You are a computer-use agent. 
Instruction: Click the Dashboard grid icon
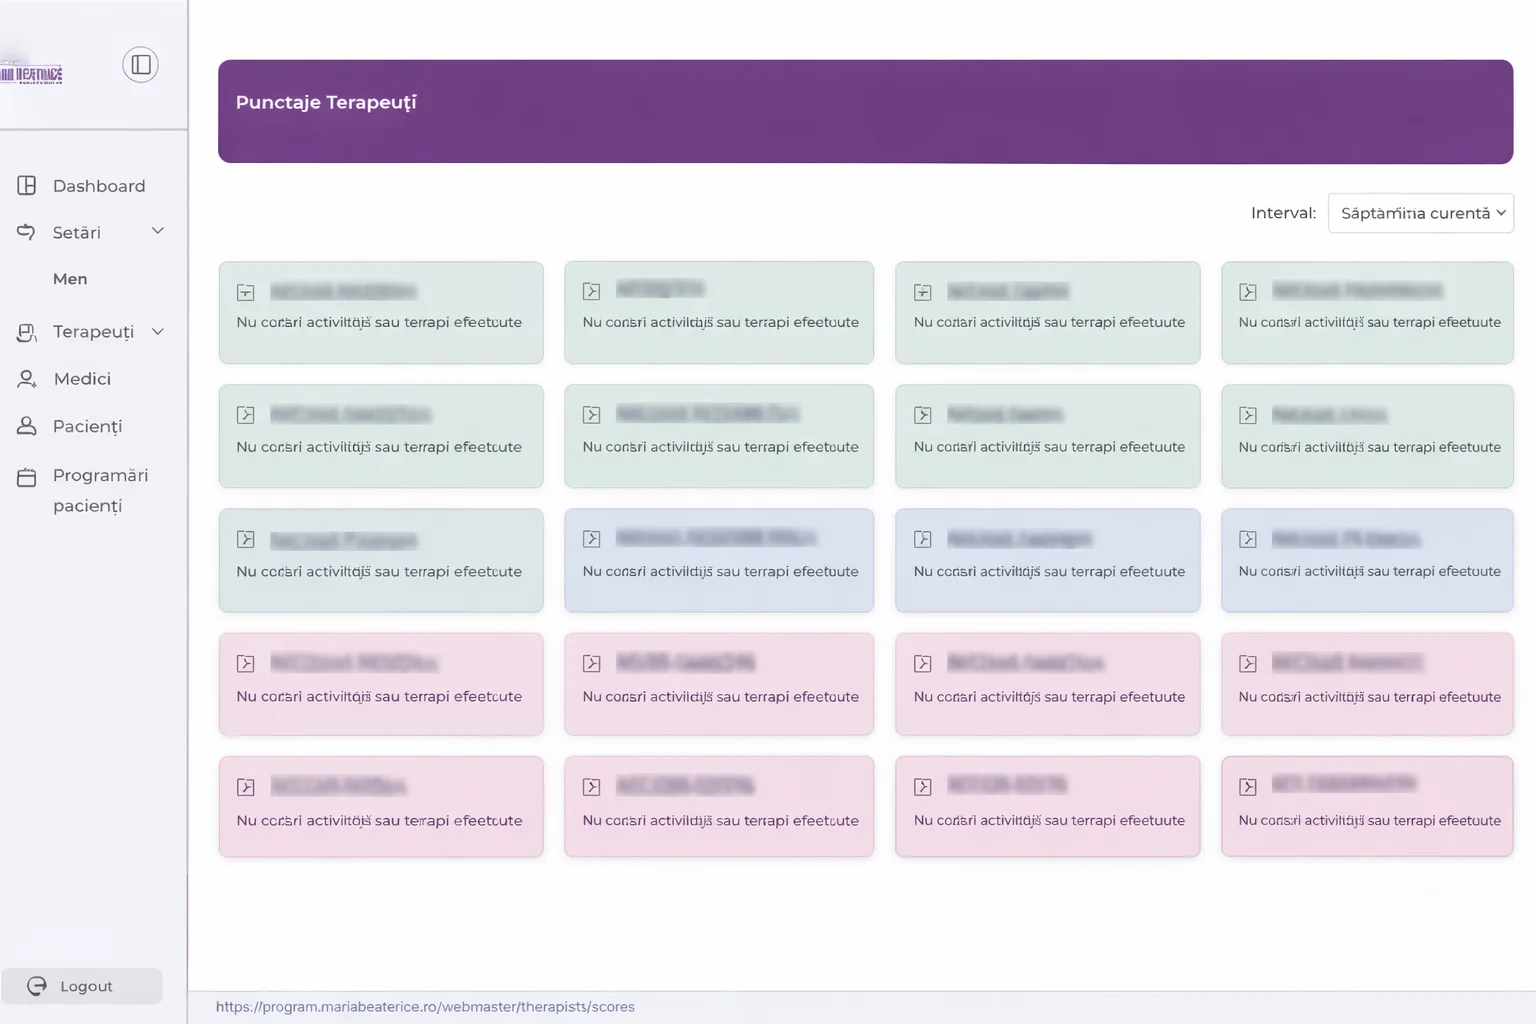coord(27,186)
